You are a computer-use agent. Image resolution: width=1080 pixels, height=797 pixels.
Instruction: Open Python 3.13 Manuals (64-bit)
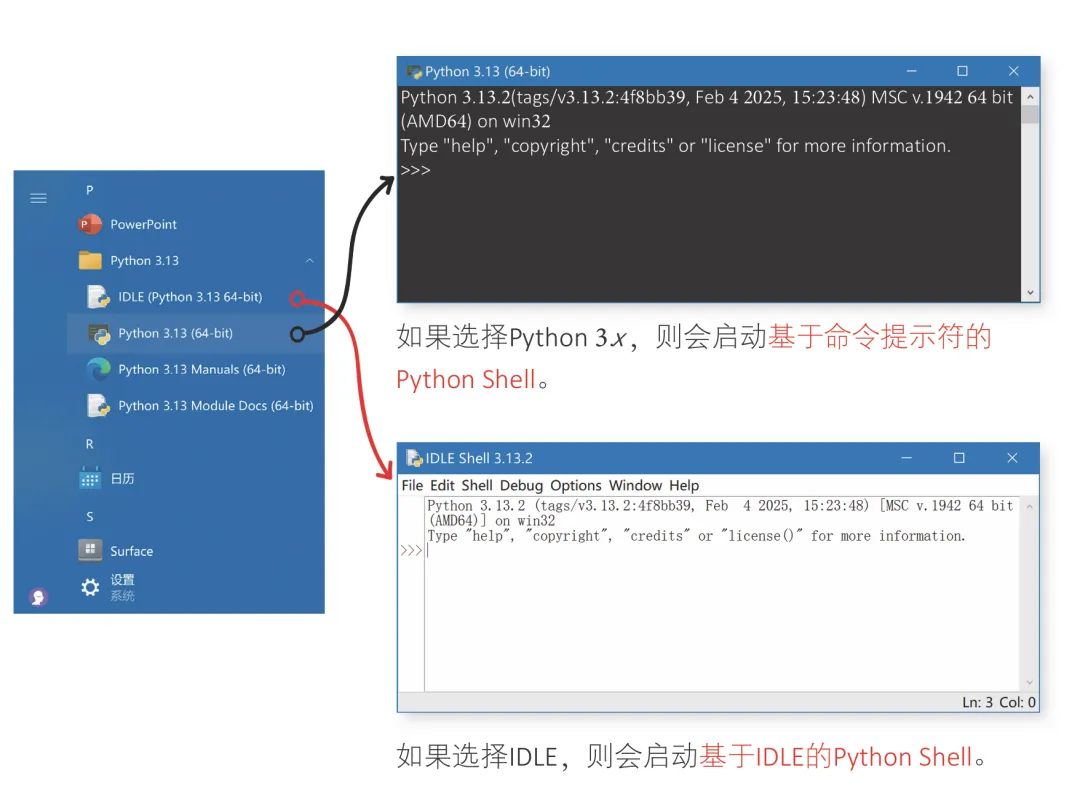click(202, 369)
